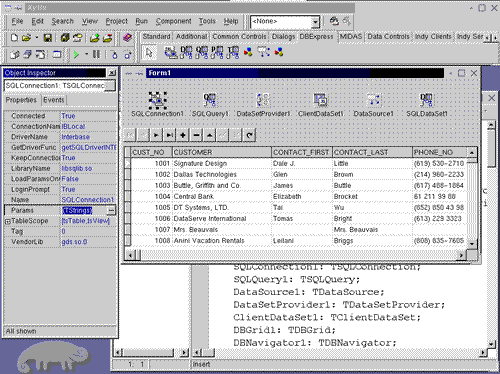Viewport: 500px width, 374px height.
Task: Click the navigator Delete (−) button
Action: (x=196, y=135)
